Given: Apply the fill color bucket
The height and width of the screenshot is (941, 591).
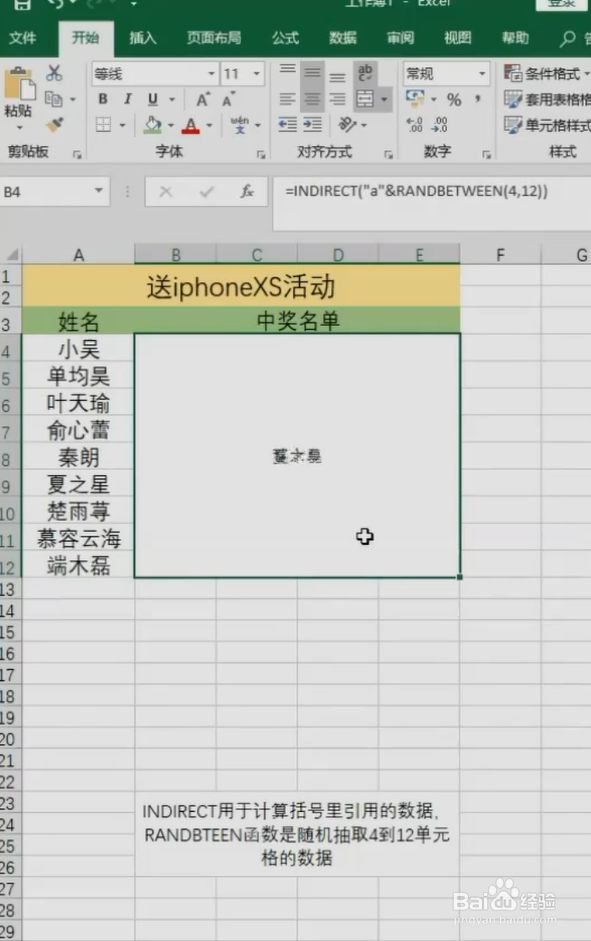Looking at the screenshot, I should click(x=152, y=125).
